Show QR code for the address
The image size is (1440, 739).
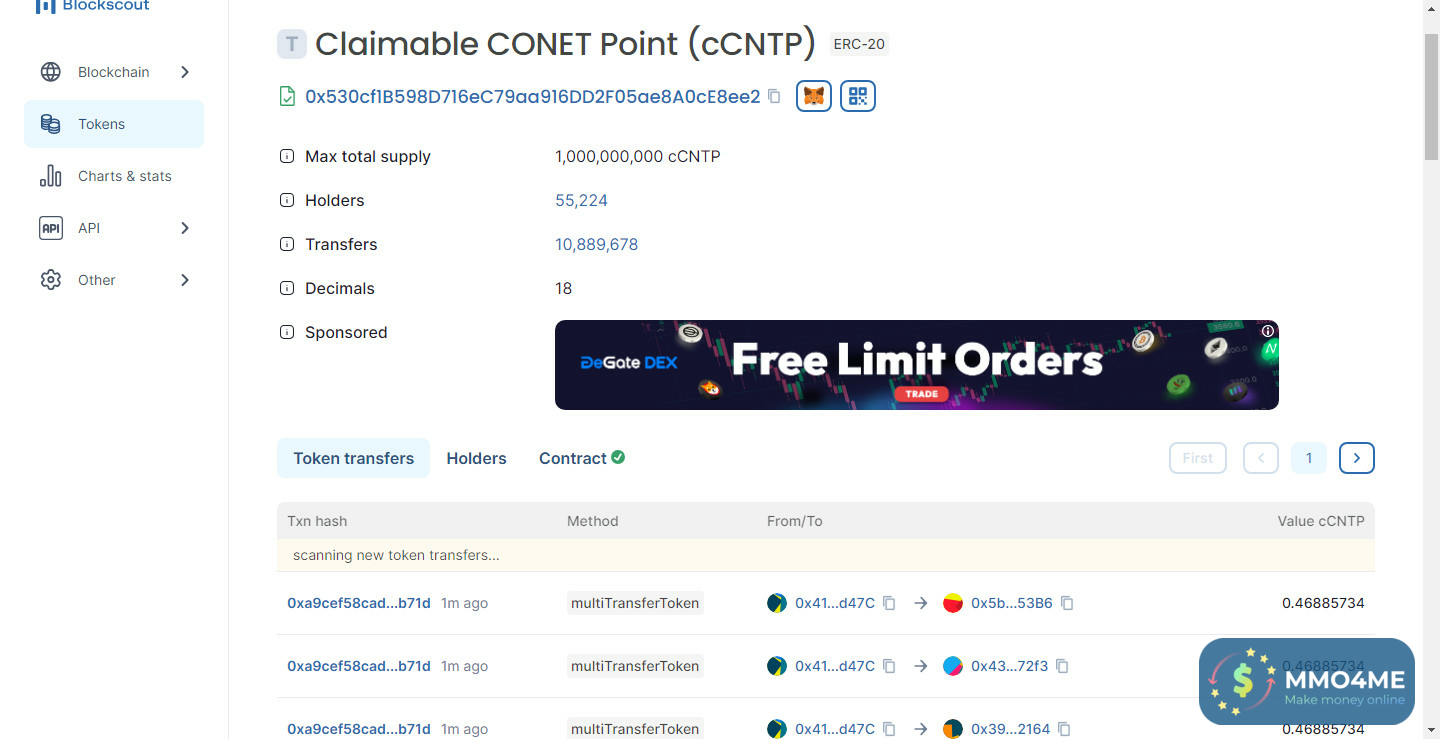pos(858,96)
